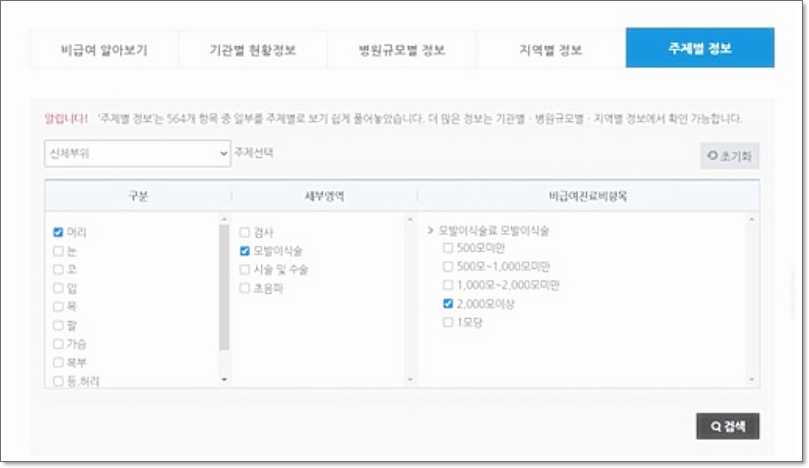Collapse the 모발이식술료 모발이식술 group
Viewport: 809px width, 468px height.
point(430,230)
